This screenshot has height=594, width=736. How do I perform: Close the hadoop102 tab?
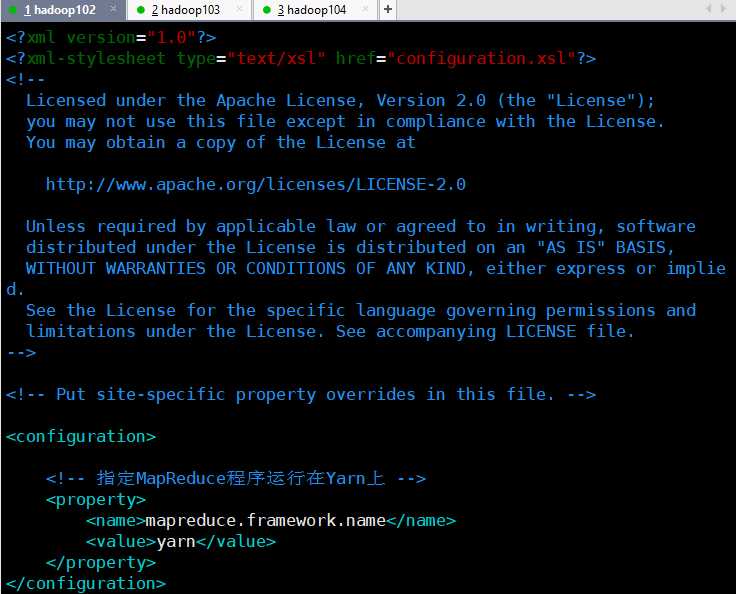[x=113, y=9]
